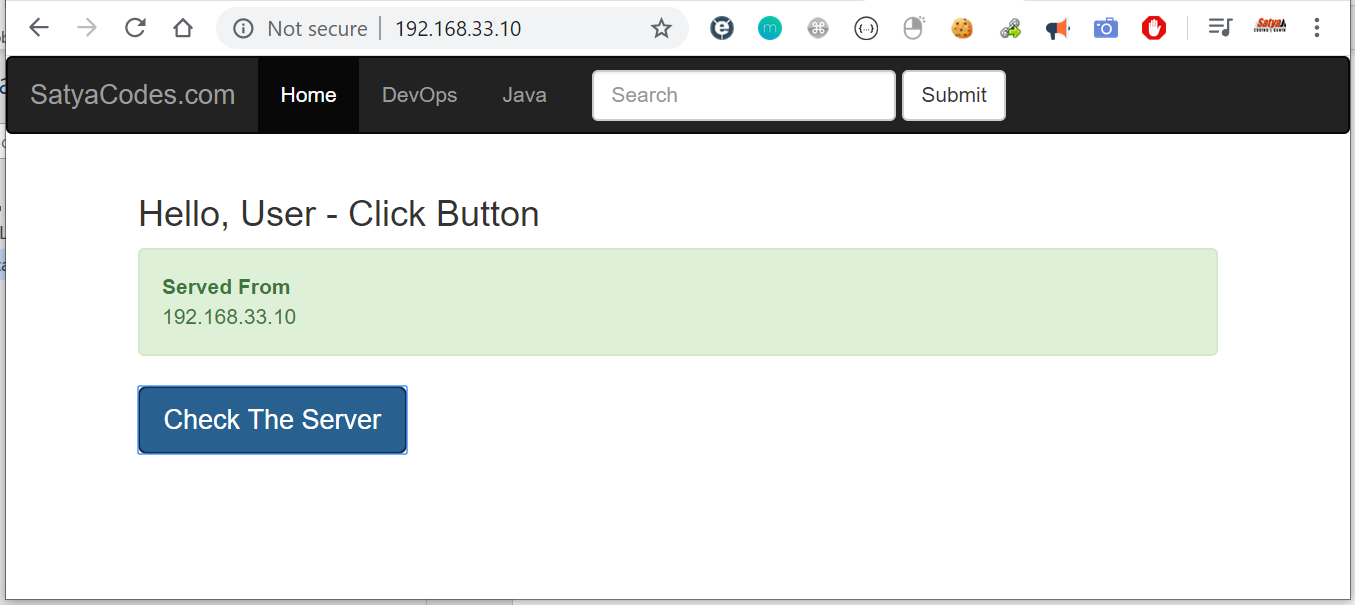Open the Java navbar item

click(x=524, y=95)
